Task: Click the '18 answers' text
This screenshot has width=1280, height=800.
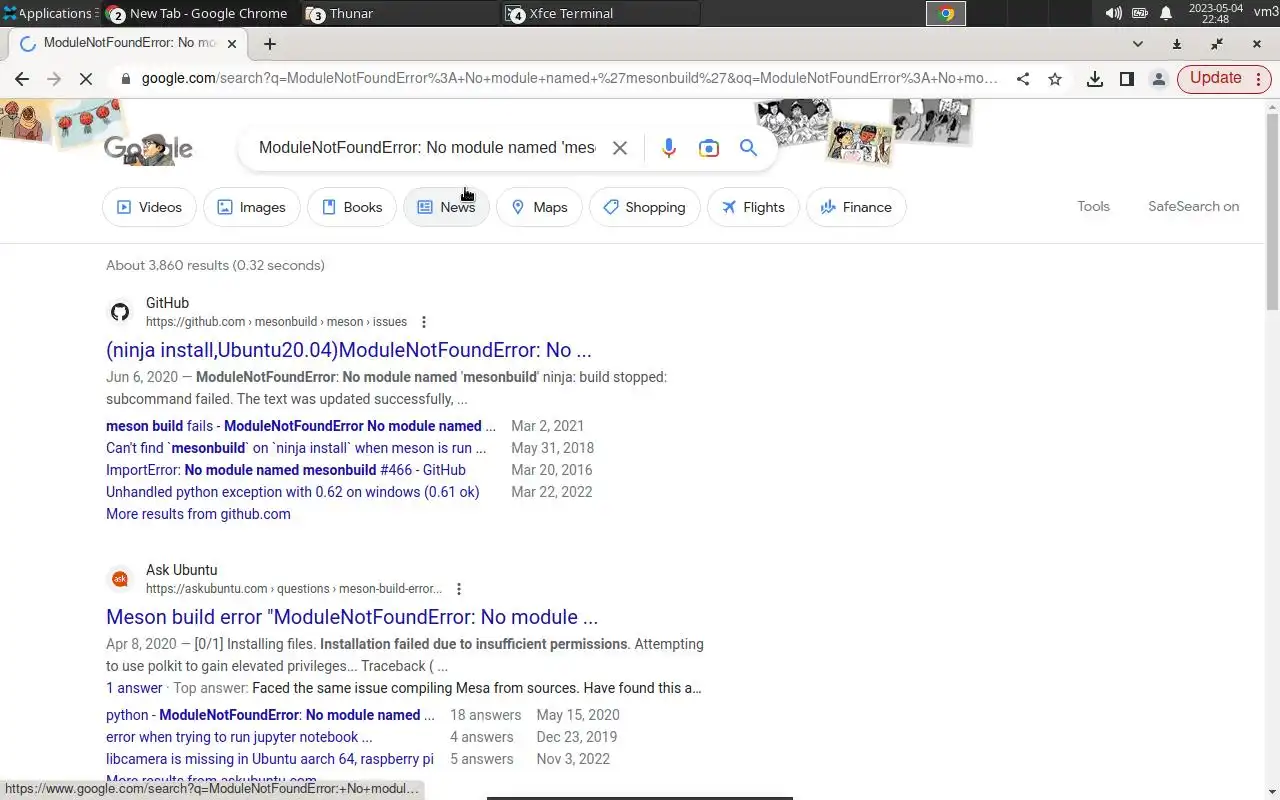Action: [485, 715]
